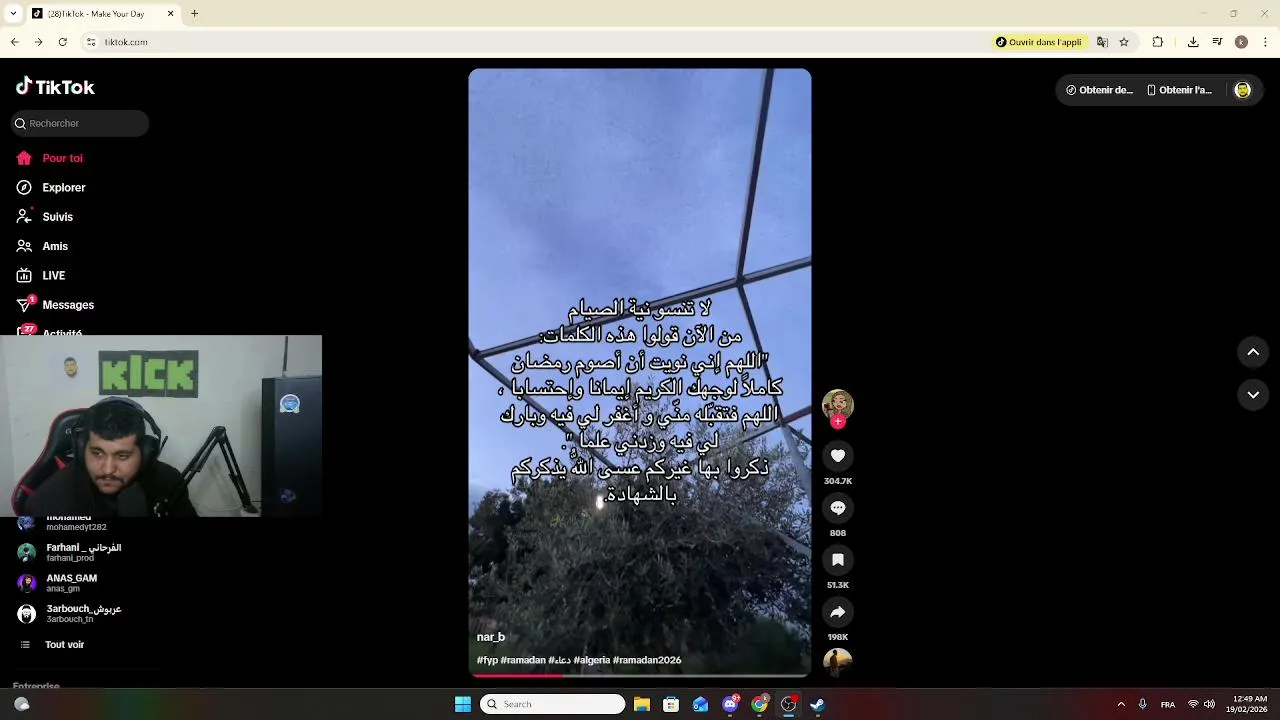The image size is (1280, 720).
Task: Open File Explorer from the taskbar
Action: click(x=642, y=704)
